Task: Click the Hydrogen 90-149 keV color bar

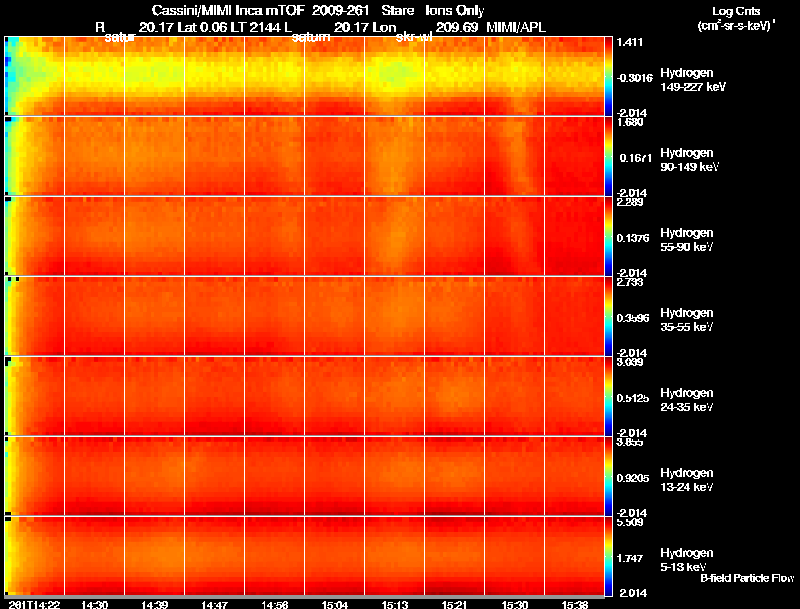Action: (608, 156)
